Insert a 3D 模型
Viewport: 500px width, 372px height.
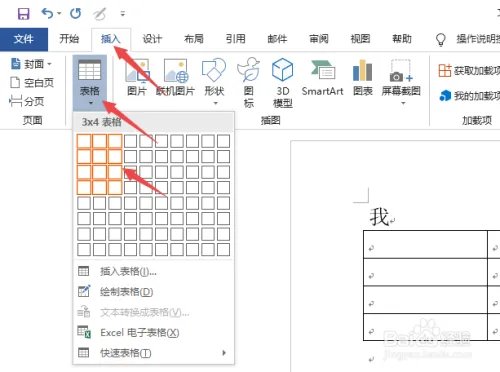coord(283,82)
